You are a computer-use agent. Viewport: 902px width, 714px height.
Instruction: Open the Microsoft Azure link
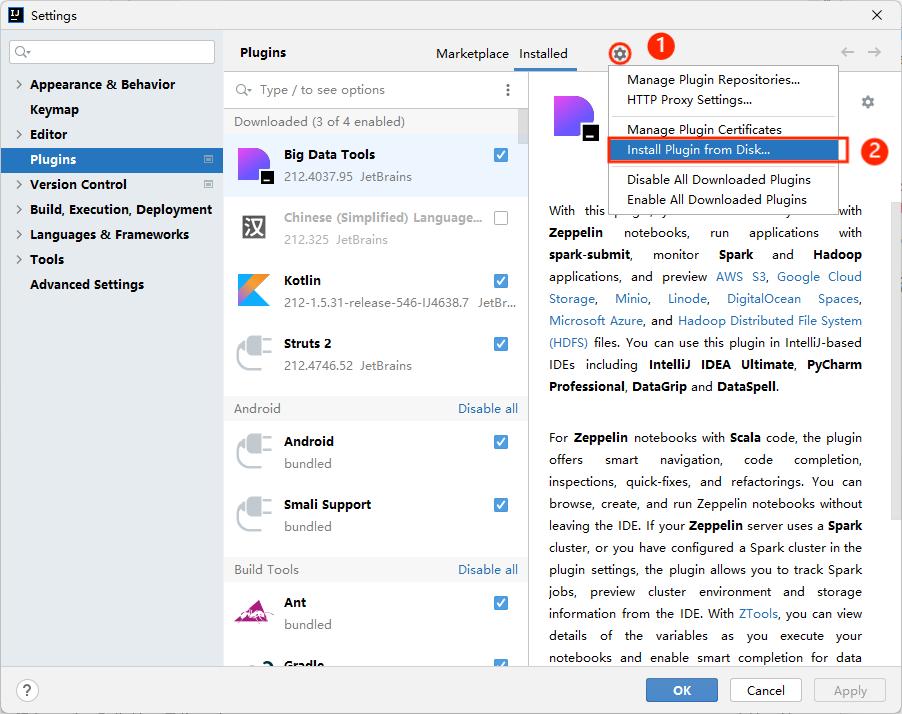(x=596, y=320)
